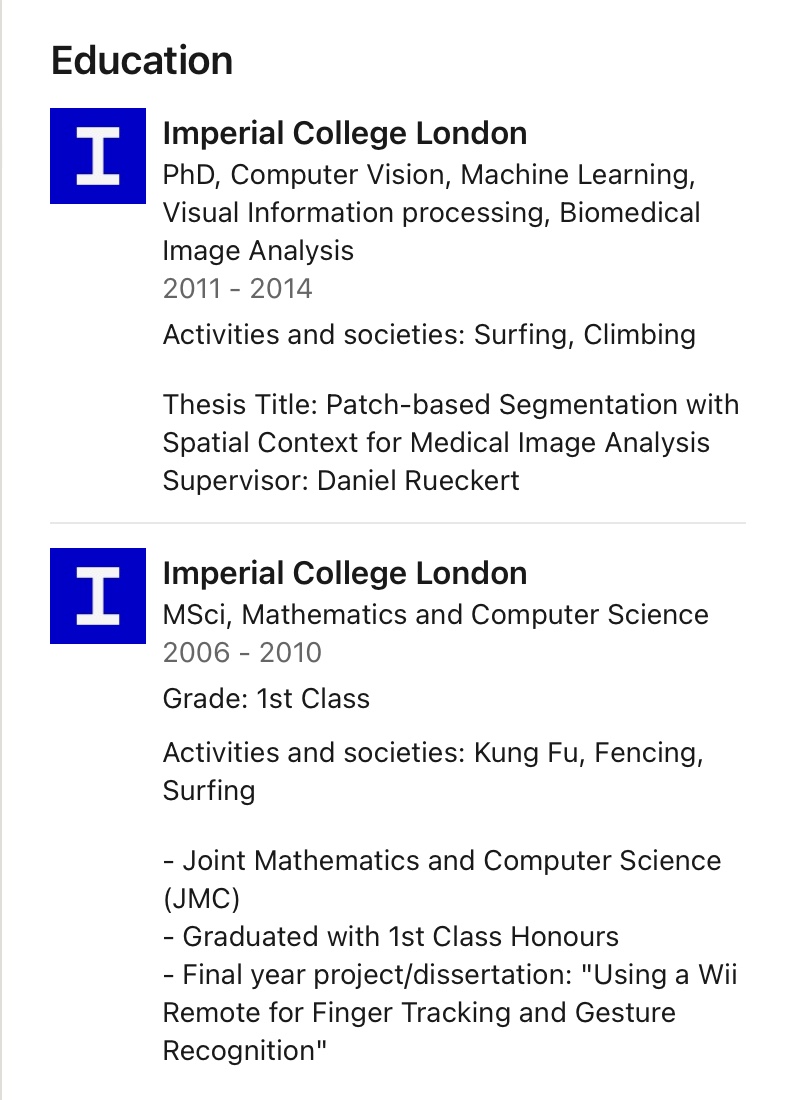Click the Joint Mathematics and Computer Science bullet

(x=442, y=861)
